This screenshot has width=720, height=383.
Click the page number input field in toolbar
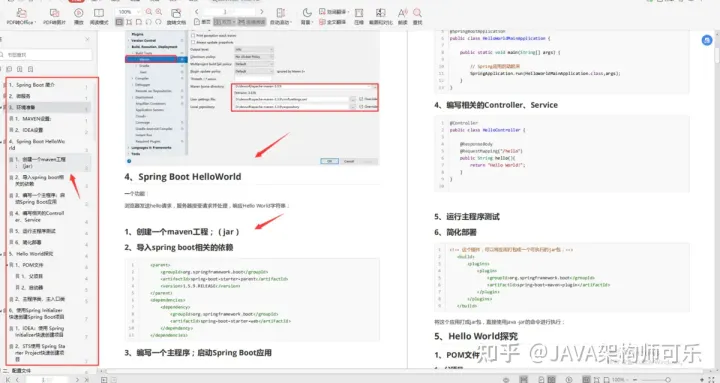tap(228, 11)
